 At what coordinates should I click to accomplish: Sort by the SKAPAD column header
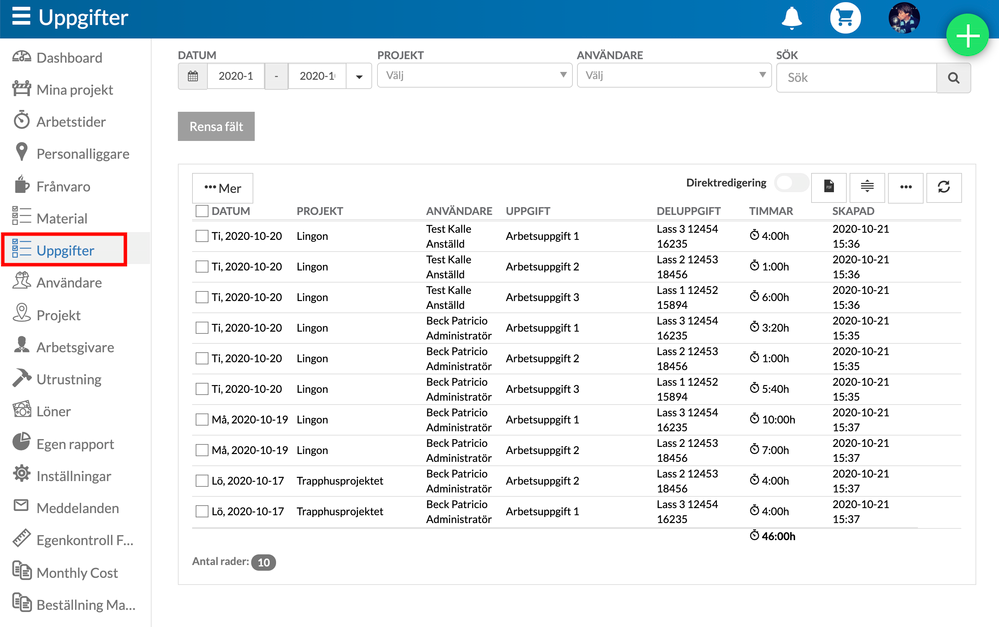[853, 211]
